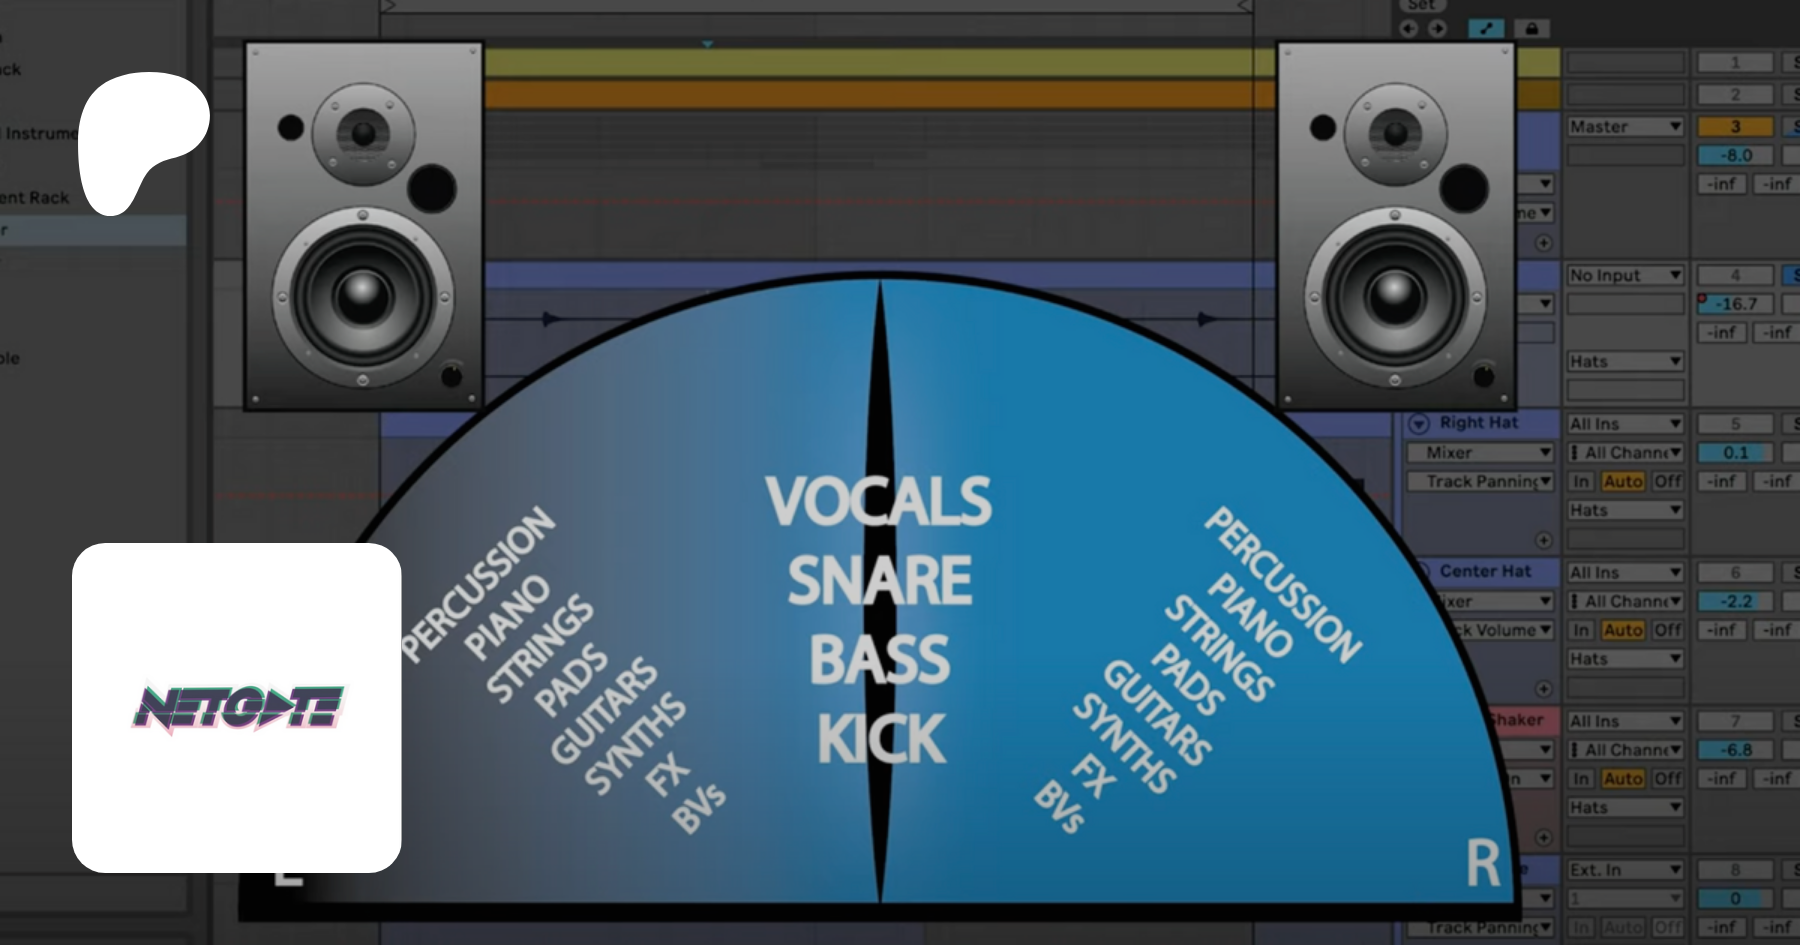This screenshot has height=945, width=1800.
Task: Select the Center Hat track header
Action: point(1485,571)
